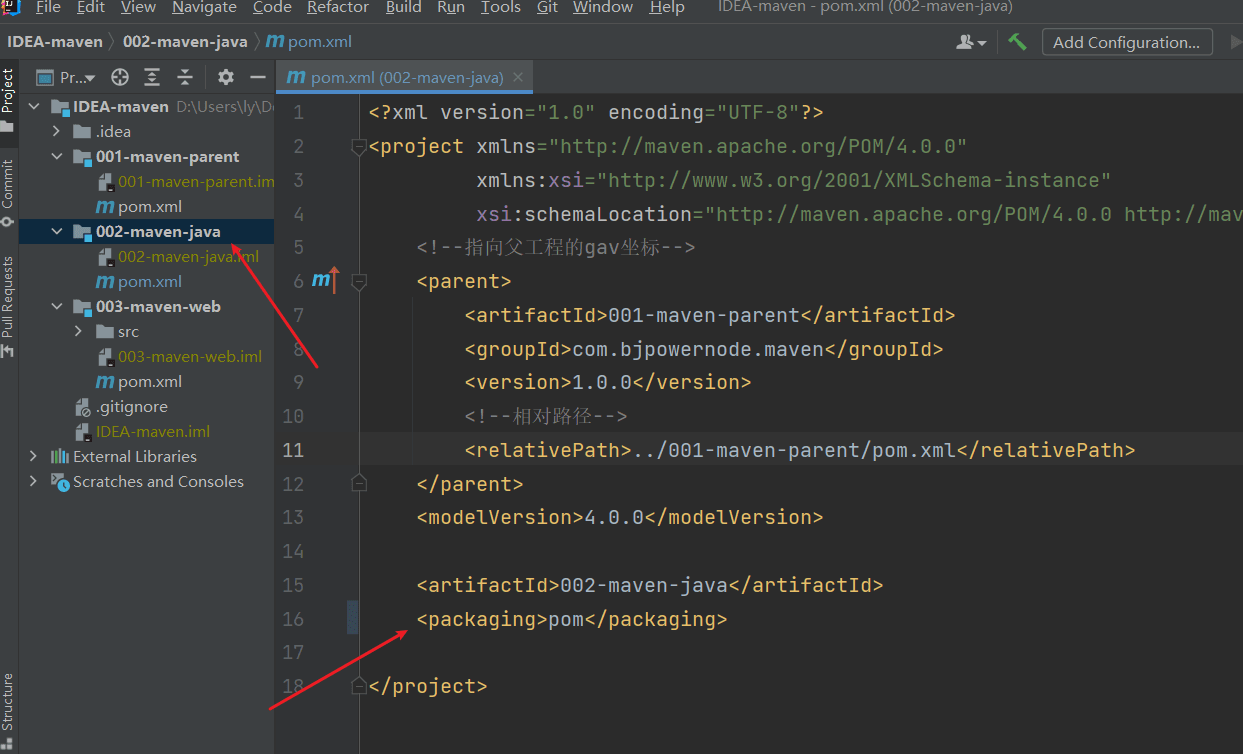The image size is (1243, 754).
Task: Open the Edit menu
Action: click(91, 8)
